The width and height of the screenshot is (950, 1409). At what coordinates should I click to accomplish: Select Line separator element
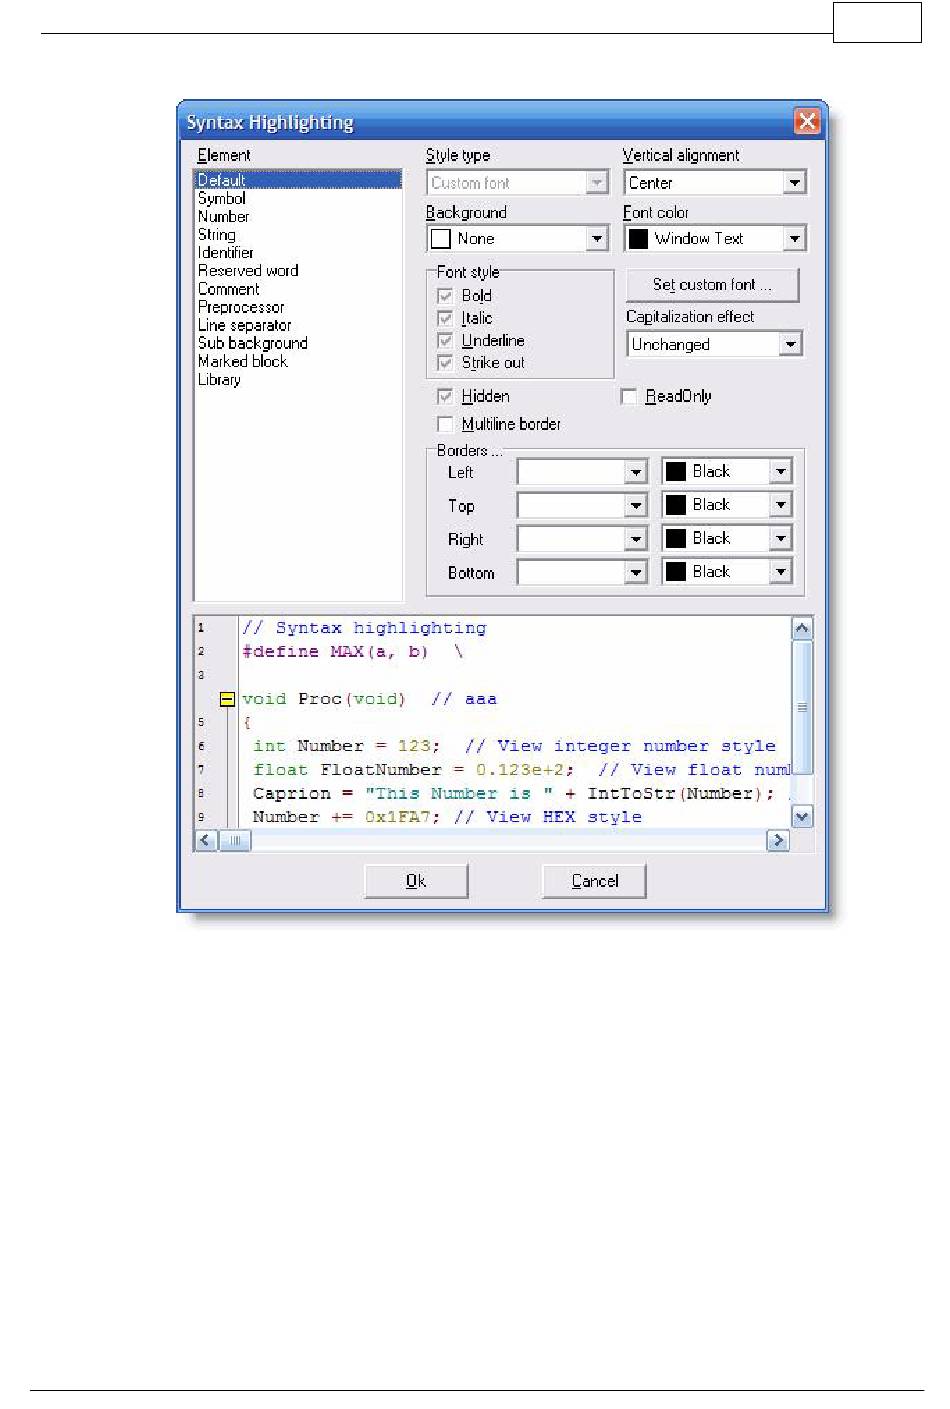245,325
